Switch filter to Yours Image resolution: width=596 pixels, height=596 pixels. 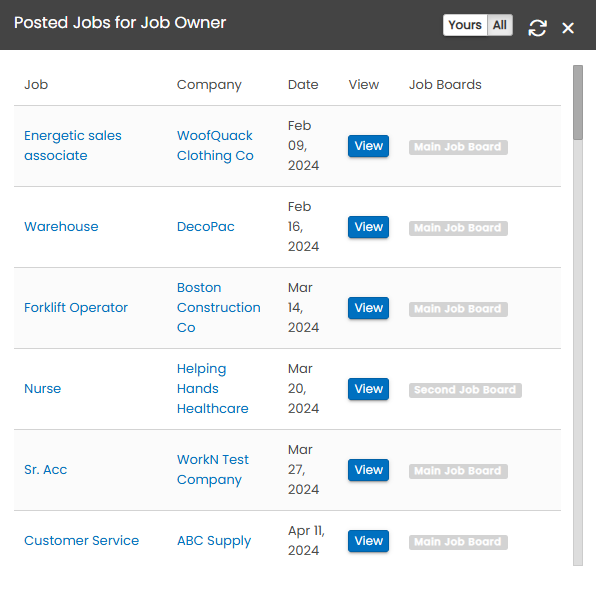pyautogui.click(x=465, y=25)
